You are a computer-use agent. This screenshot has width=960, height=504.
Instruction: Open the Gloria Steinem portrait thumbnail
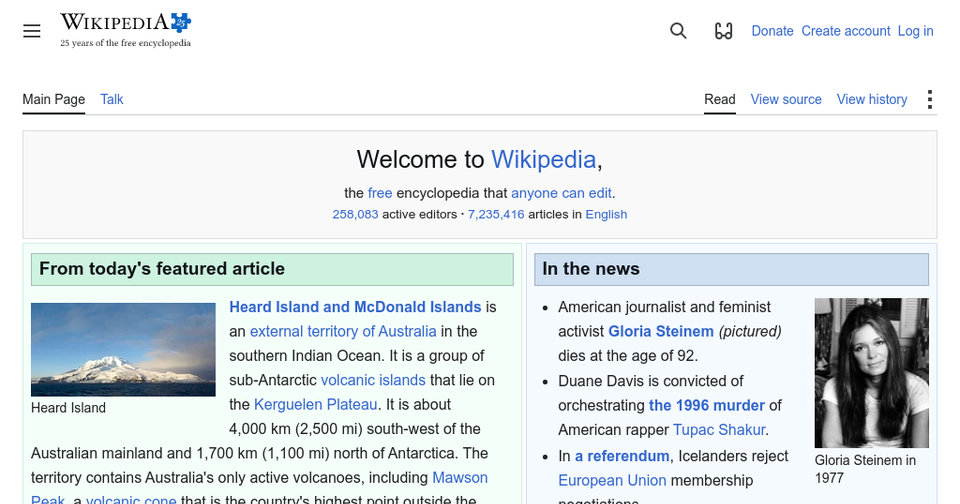[x=871, y=373]
